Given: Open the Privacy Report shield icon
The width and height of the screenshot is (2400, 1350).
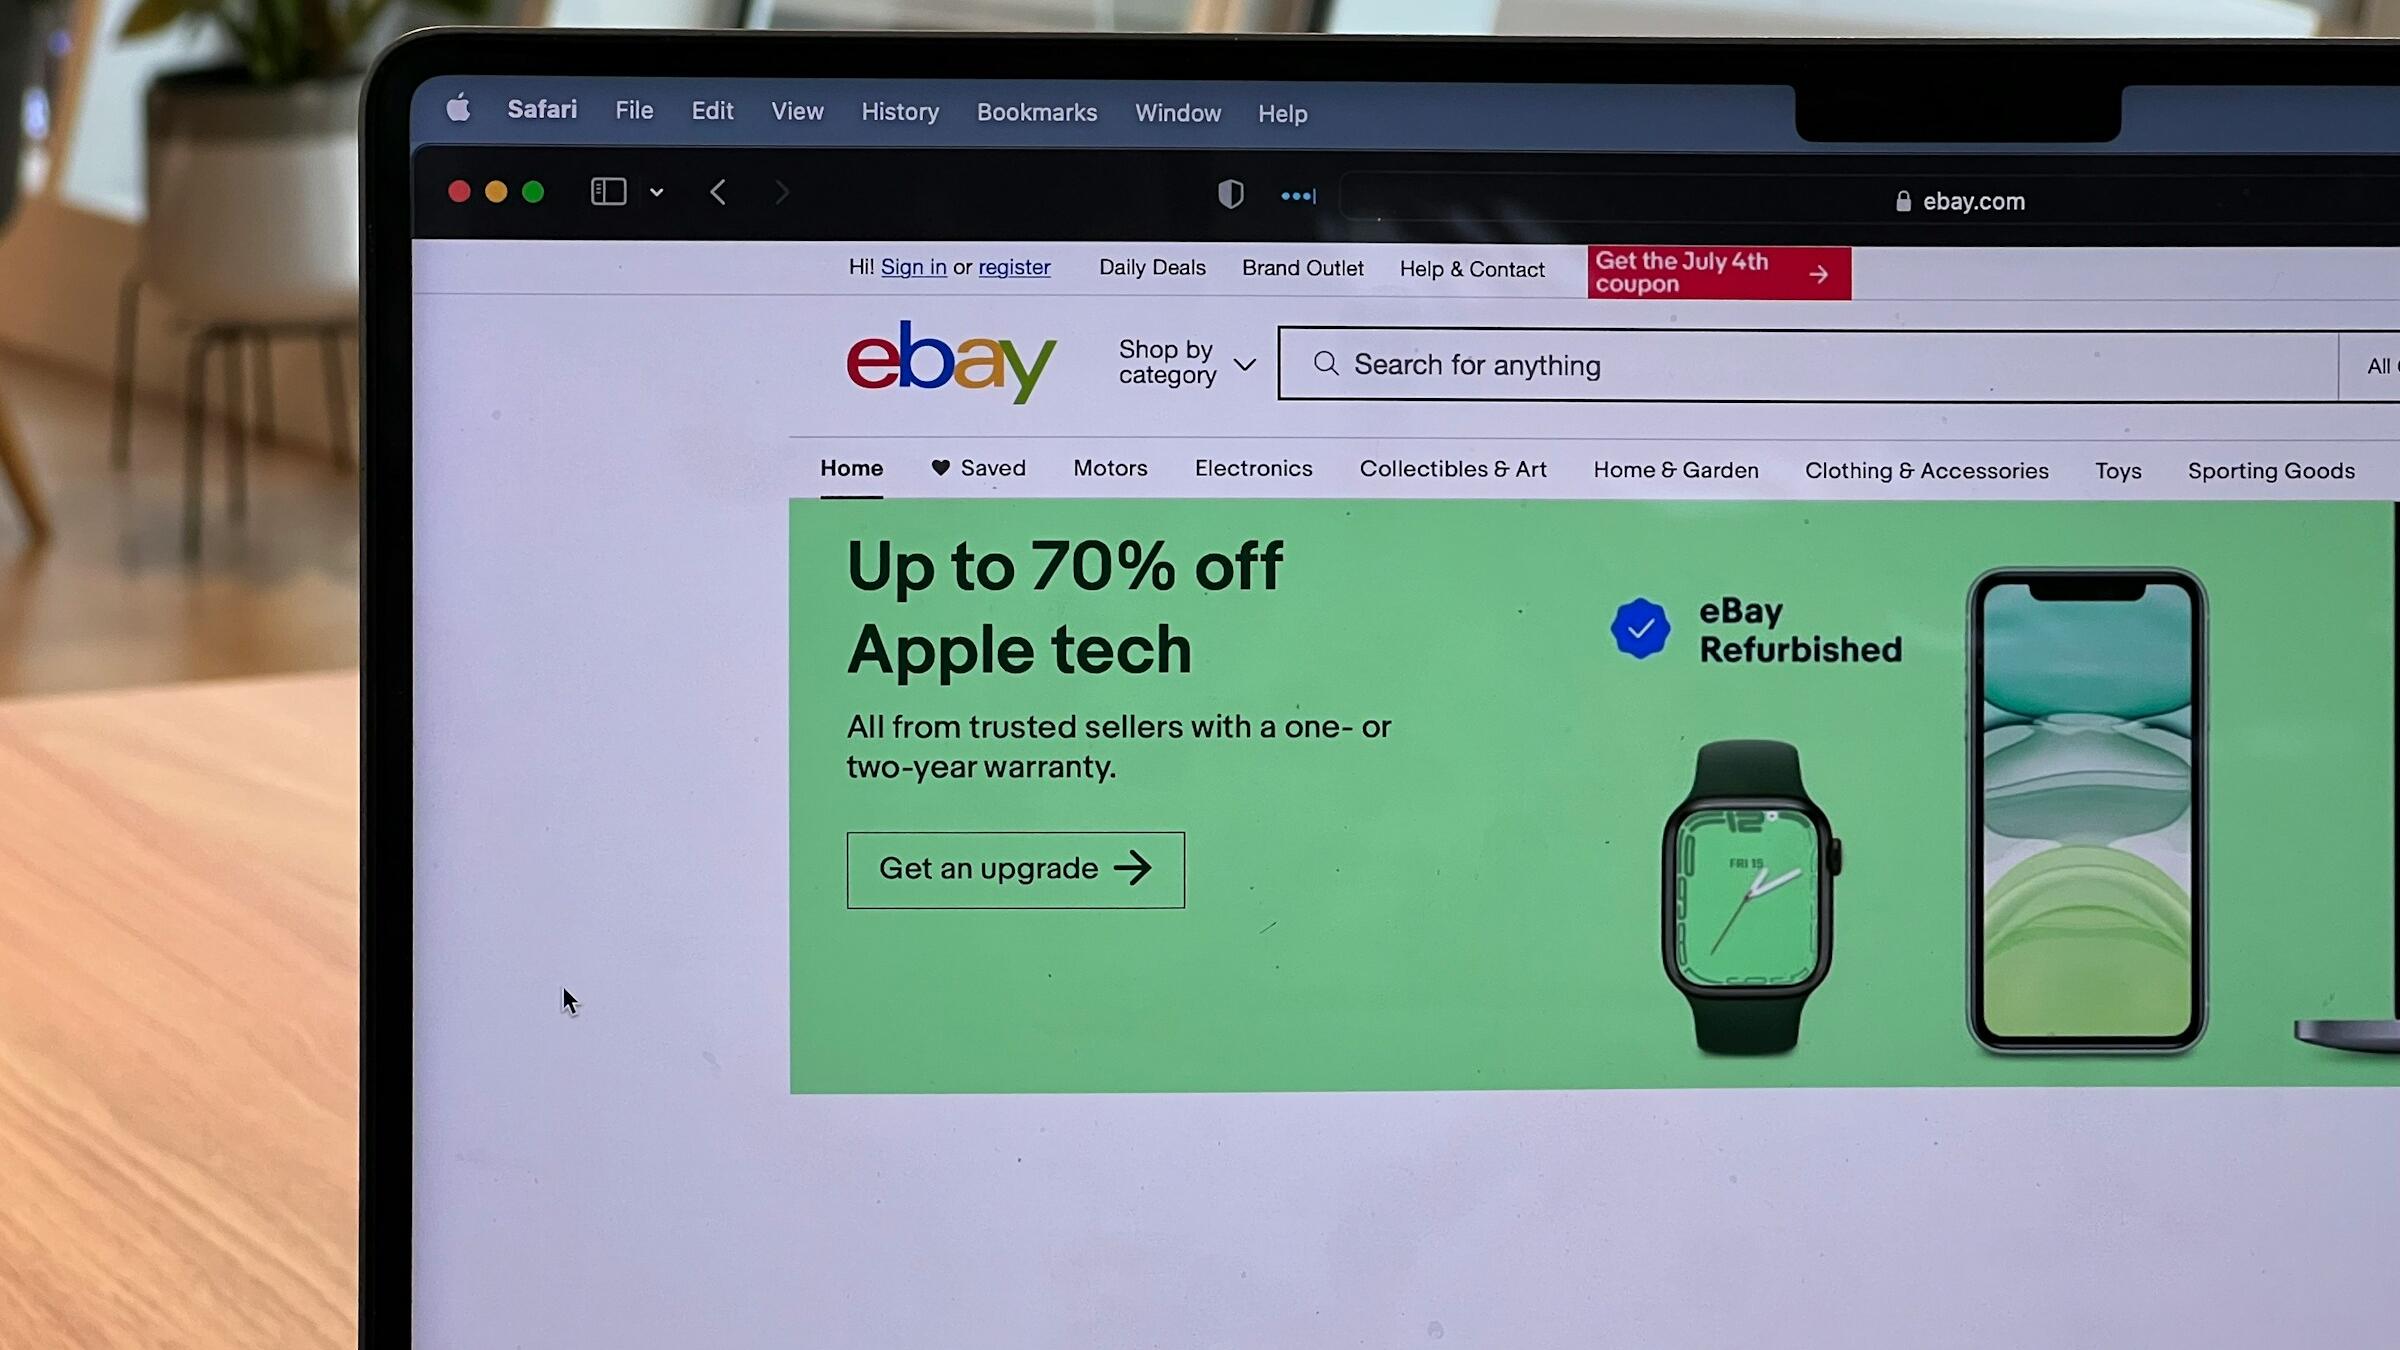Looking at the screenshot, I should [1230, 194].
